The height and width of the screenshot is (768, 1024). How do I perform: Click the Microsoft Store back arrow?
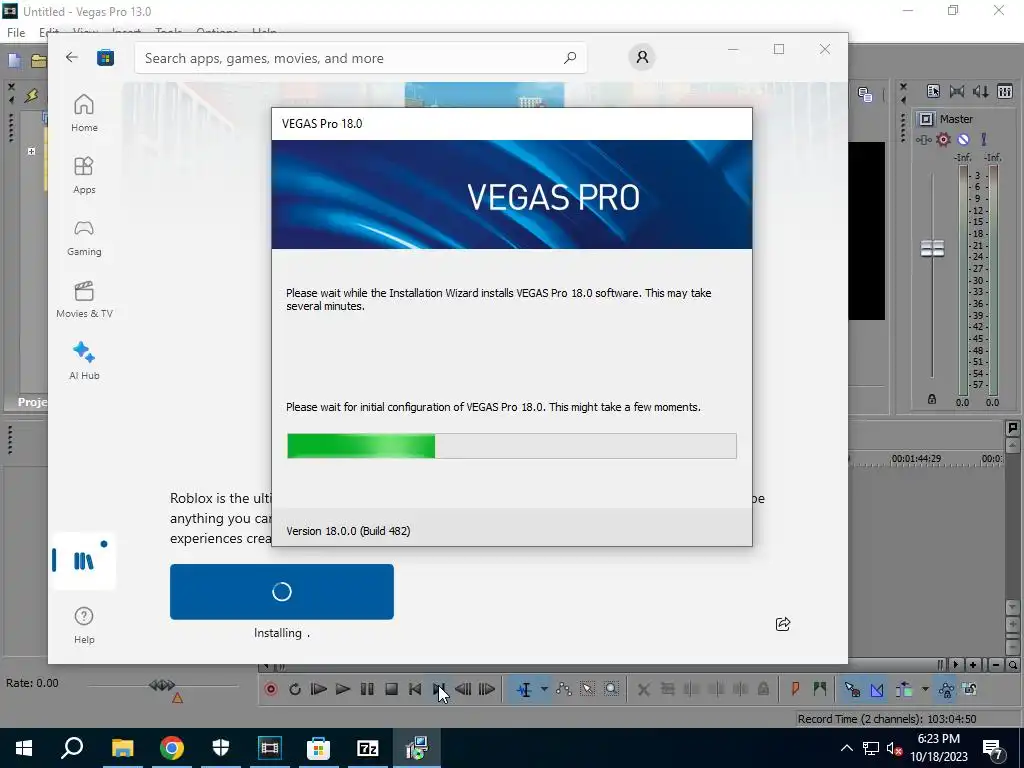72,57
